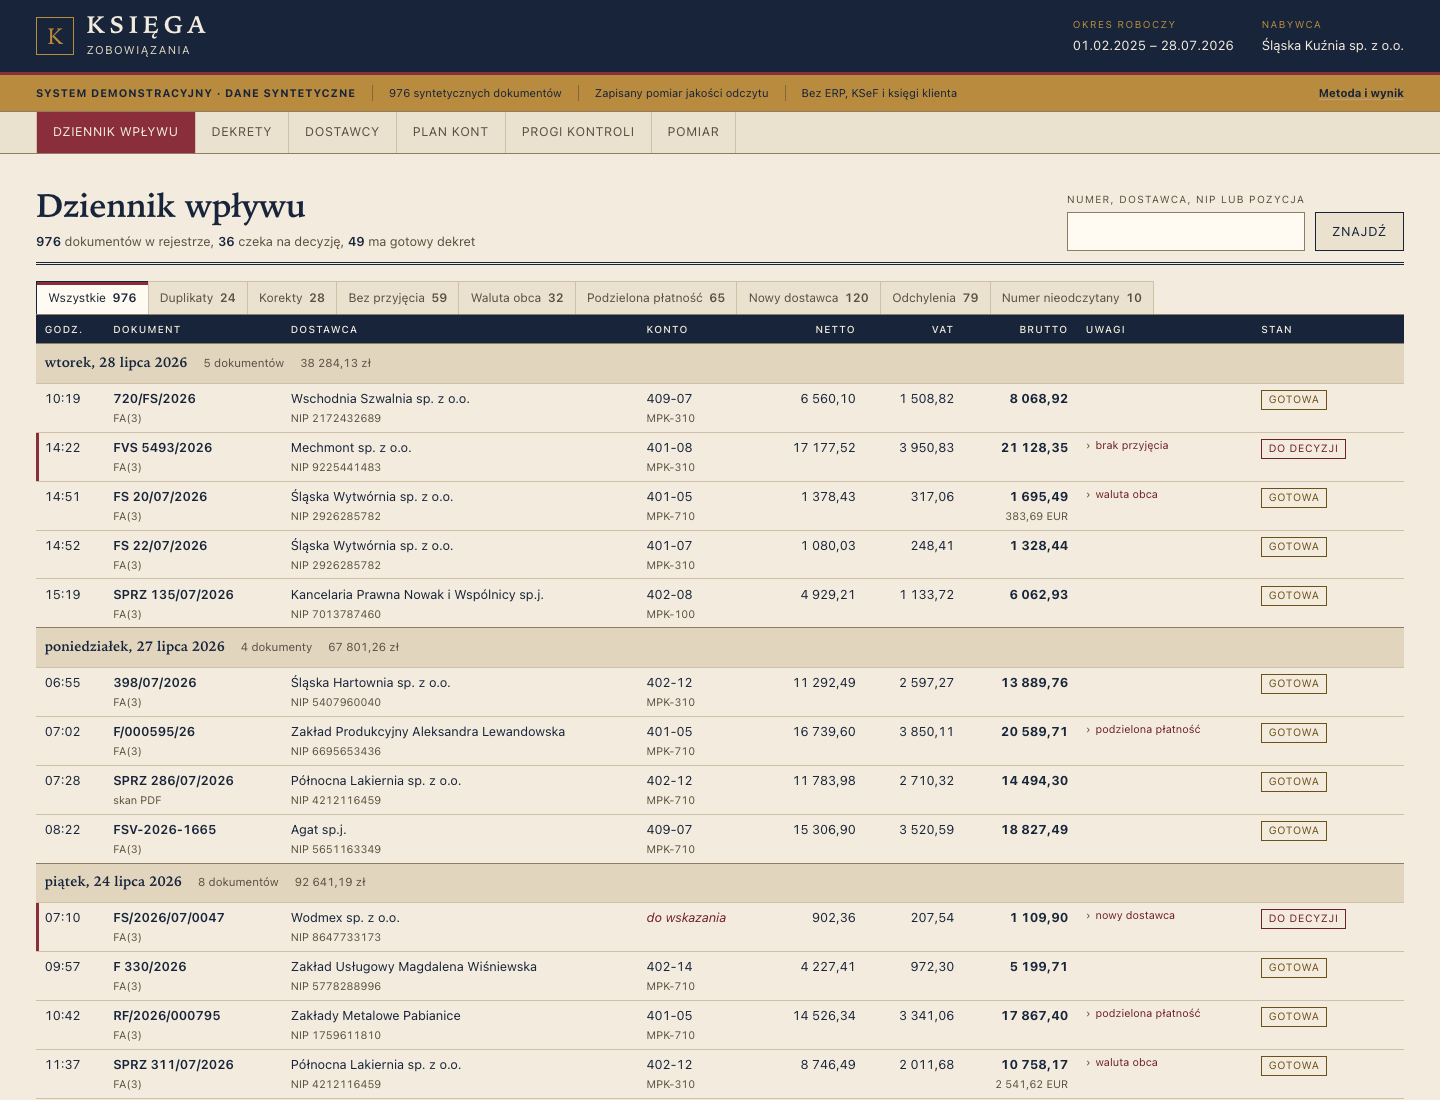Open document SPRZ 135/07/2026

173,595
